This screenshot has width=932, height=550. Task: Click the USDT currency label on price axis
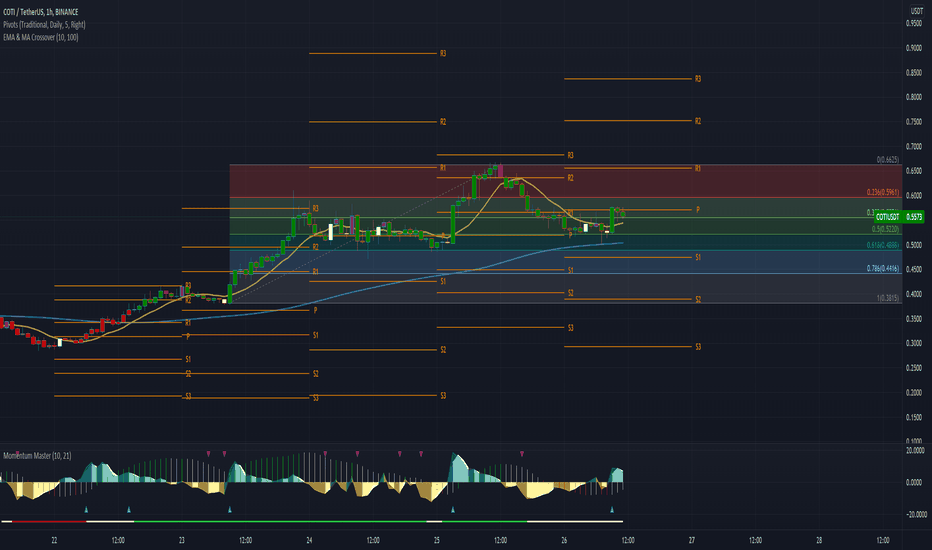(x=916, y=11)
